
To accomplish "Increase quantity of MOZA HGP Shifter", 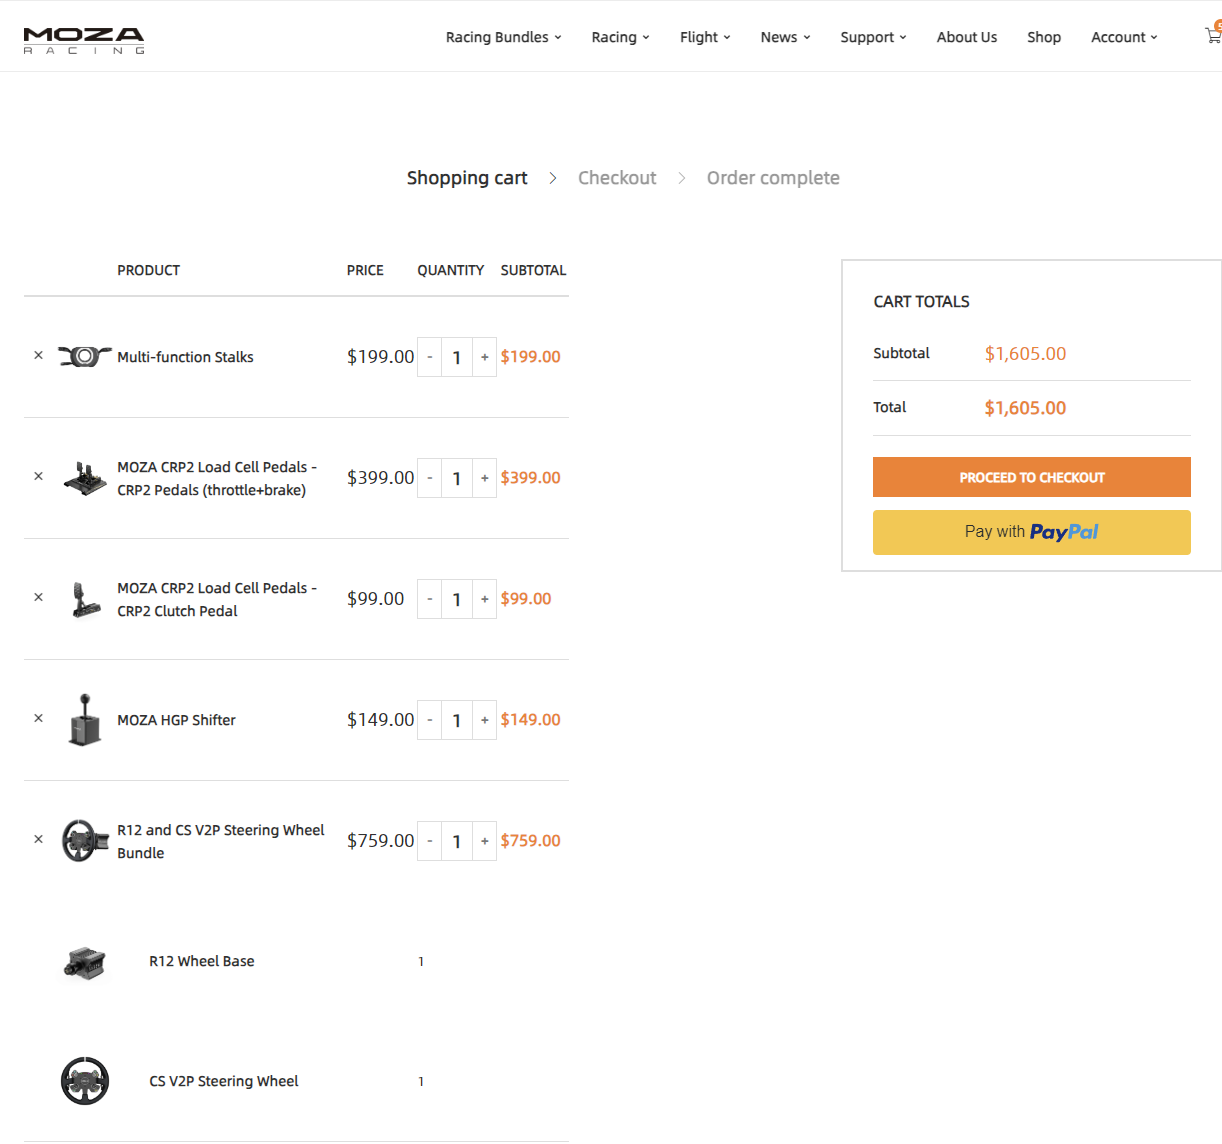I will (485, 720).
